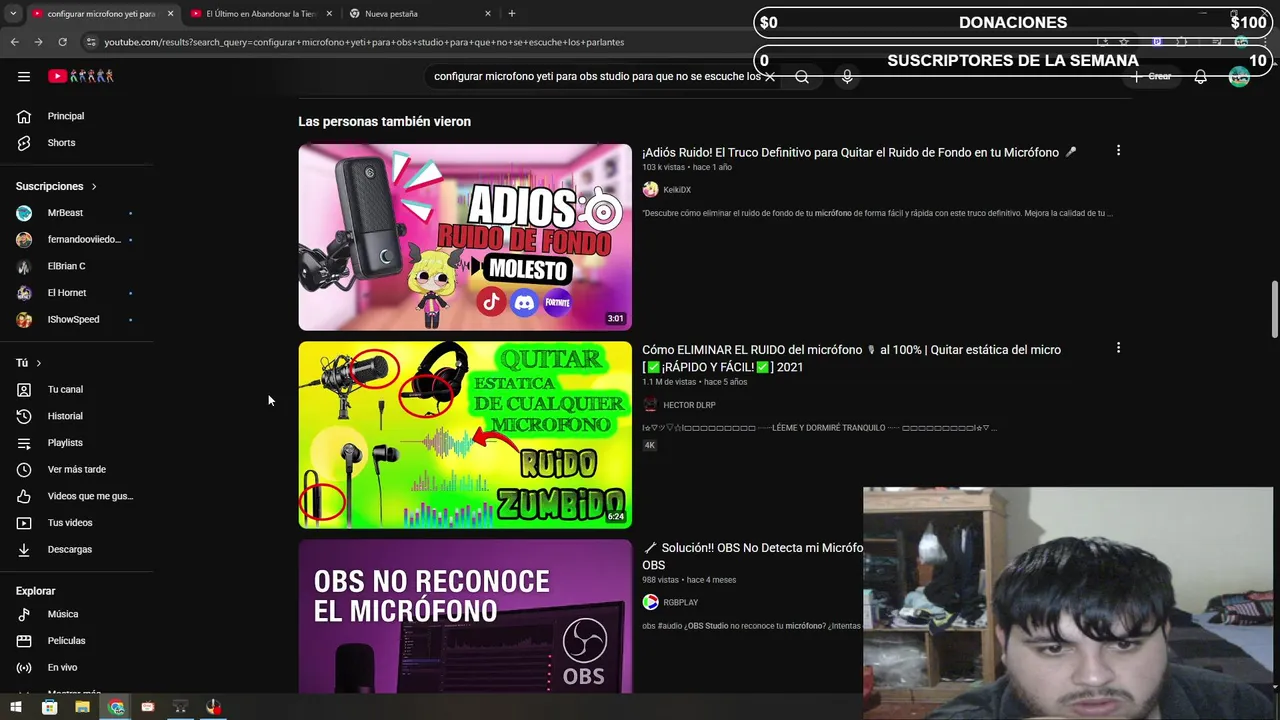Image resolution: width=1280 pixels, height=720 pixels.
Task: Expand the Tú section chevron
Action: 38,363
